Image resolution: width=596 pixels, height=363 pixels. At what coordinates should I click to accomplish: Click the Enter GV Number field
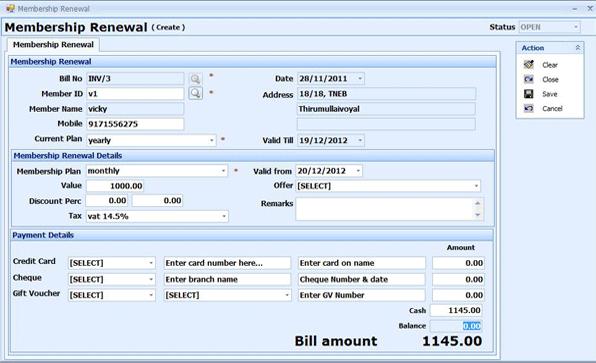click(x=361, y=295)
